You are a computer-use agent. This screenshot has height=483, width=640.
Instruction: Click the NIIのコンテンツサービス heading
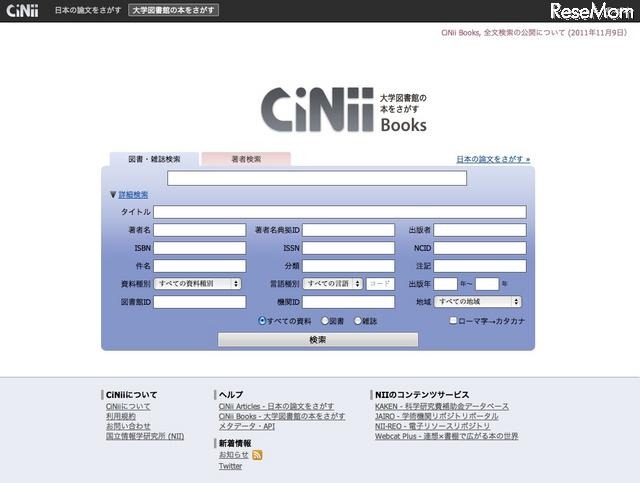[422, 395]
